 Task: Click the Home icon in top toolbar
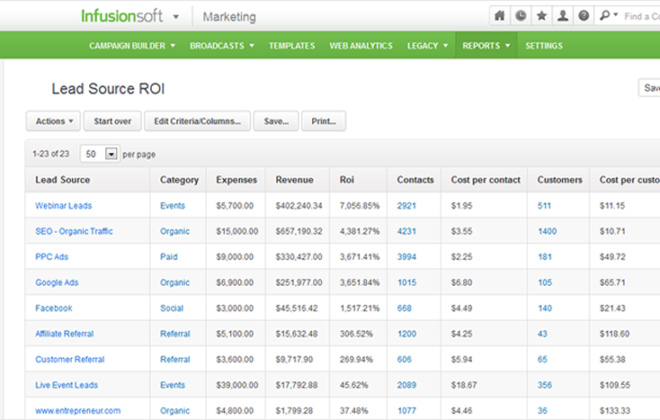pyautogui.click(x=499, y=16)
